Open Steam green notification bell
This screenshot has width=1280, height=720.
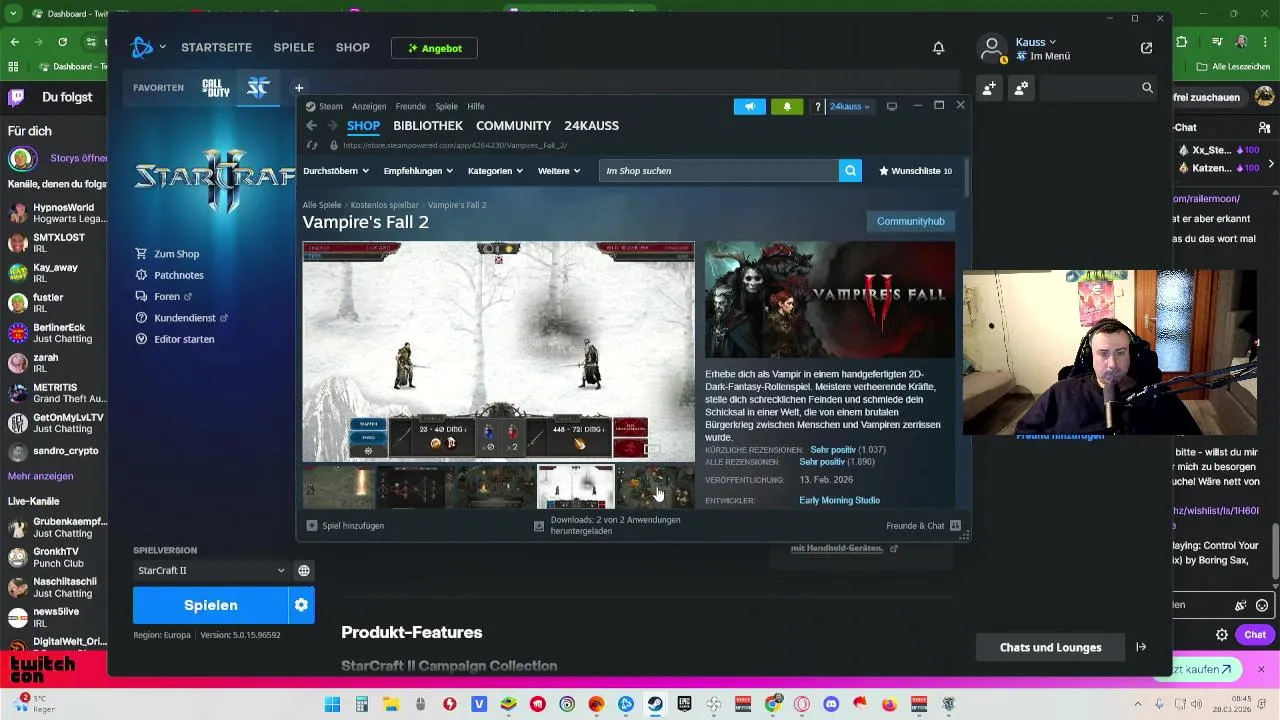787,106
